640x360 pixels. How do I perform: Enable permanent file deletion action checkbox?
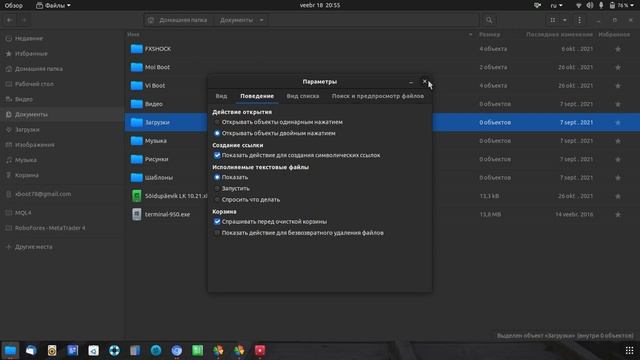(217, 233)
